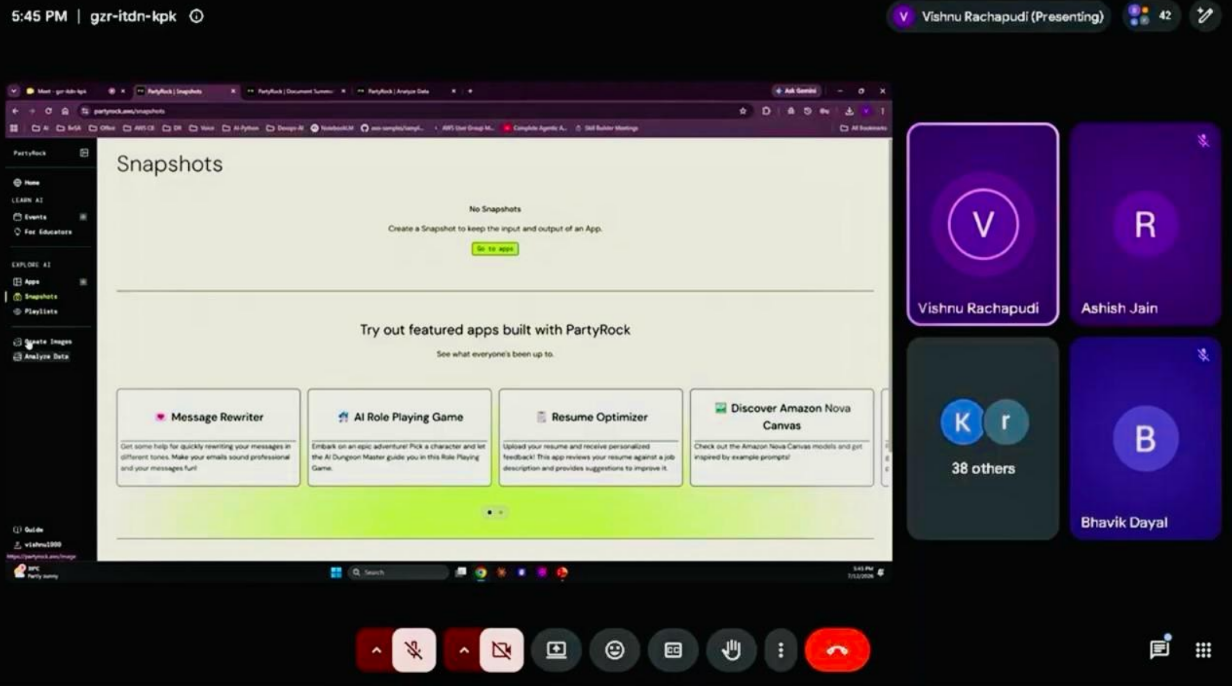Viewport: 1232px width, 686px height.
Task: Open vishnu1999 profile in sidebar
Action: [x=38, y=545]
